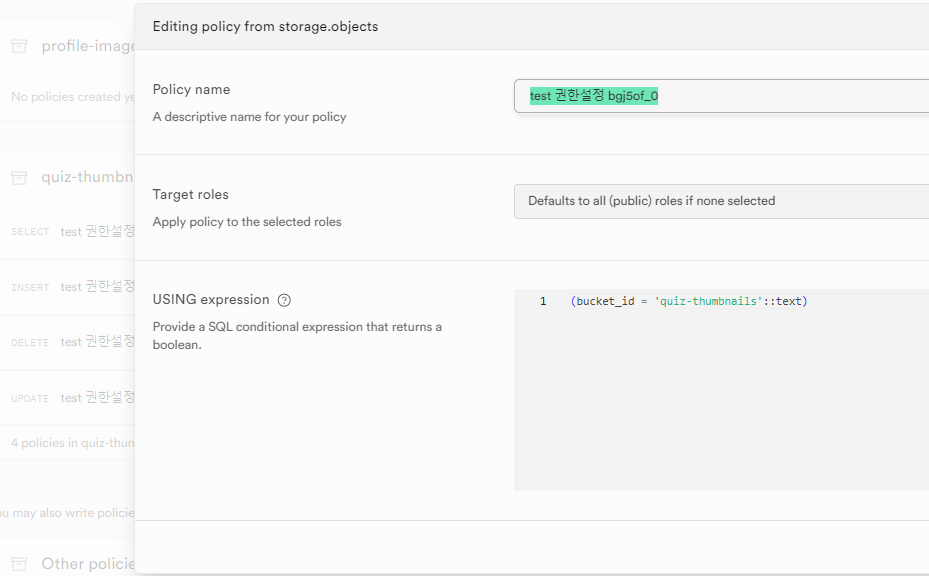
Task: Click the Editing policy from storage.objects header
Action: [x=265, y=26]
